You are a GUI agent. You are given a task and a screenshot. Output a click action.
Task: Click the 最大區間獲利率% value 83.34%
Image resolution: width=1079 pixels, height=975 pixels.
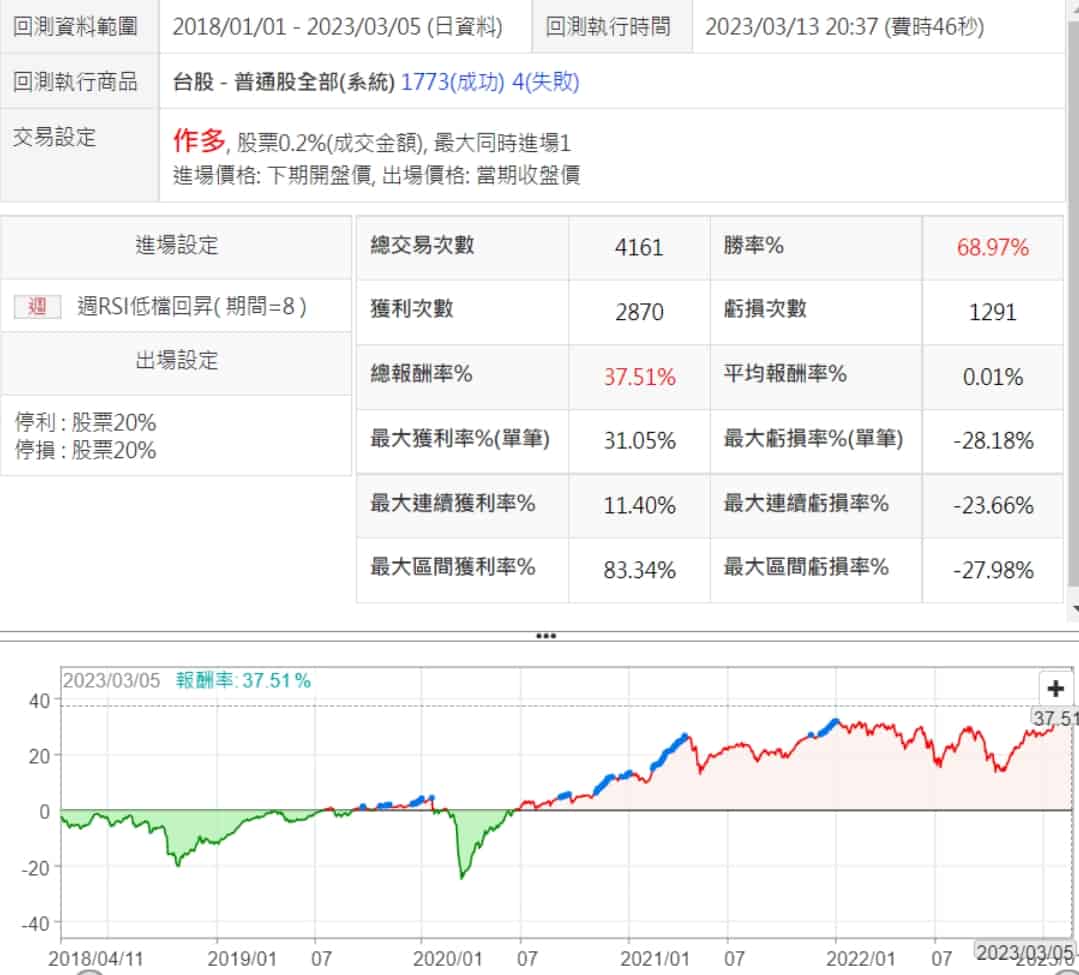click(x=639, y=570)
